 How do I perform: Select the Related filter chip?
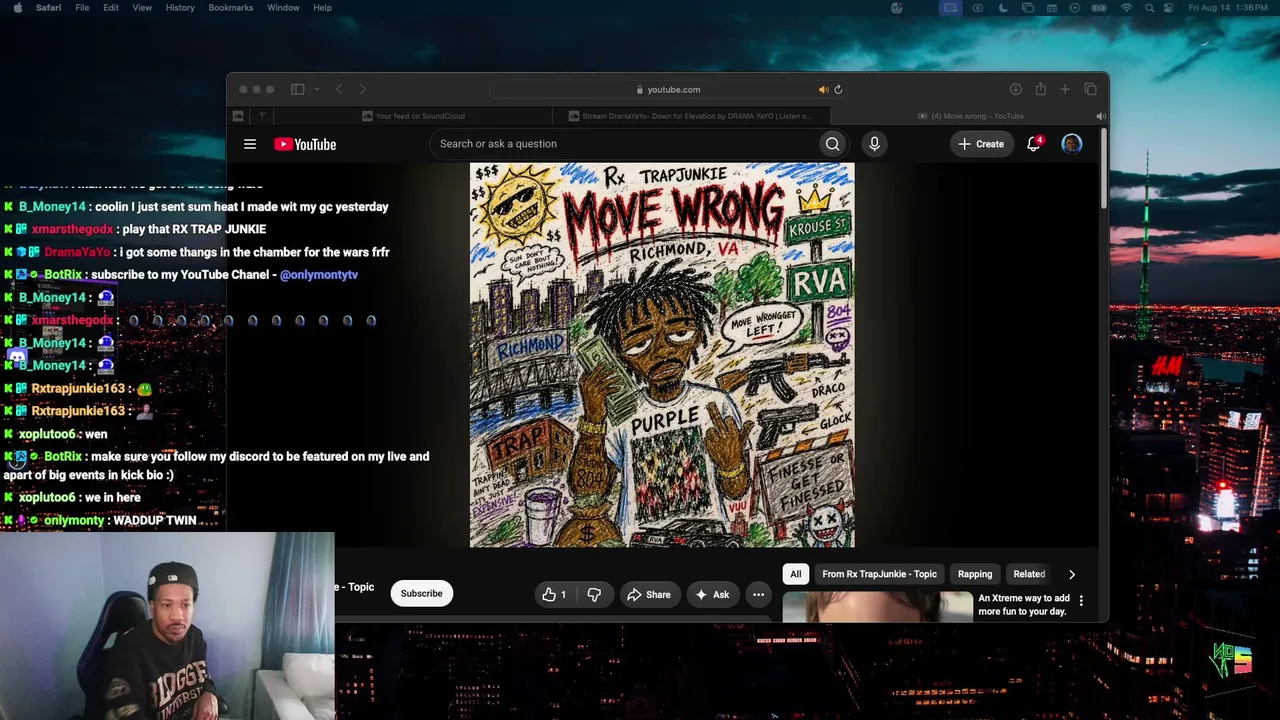tap(1029, 574)
